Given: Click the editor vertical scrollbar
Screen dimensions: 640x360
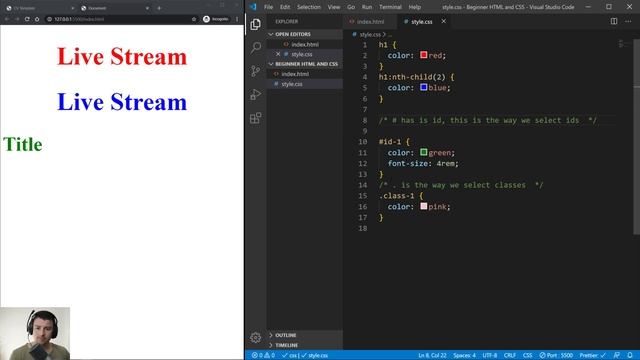Looking at the screenshot, I should [x=636, y=137].
